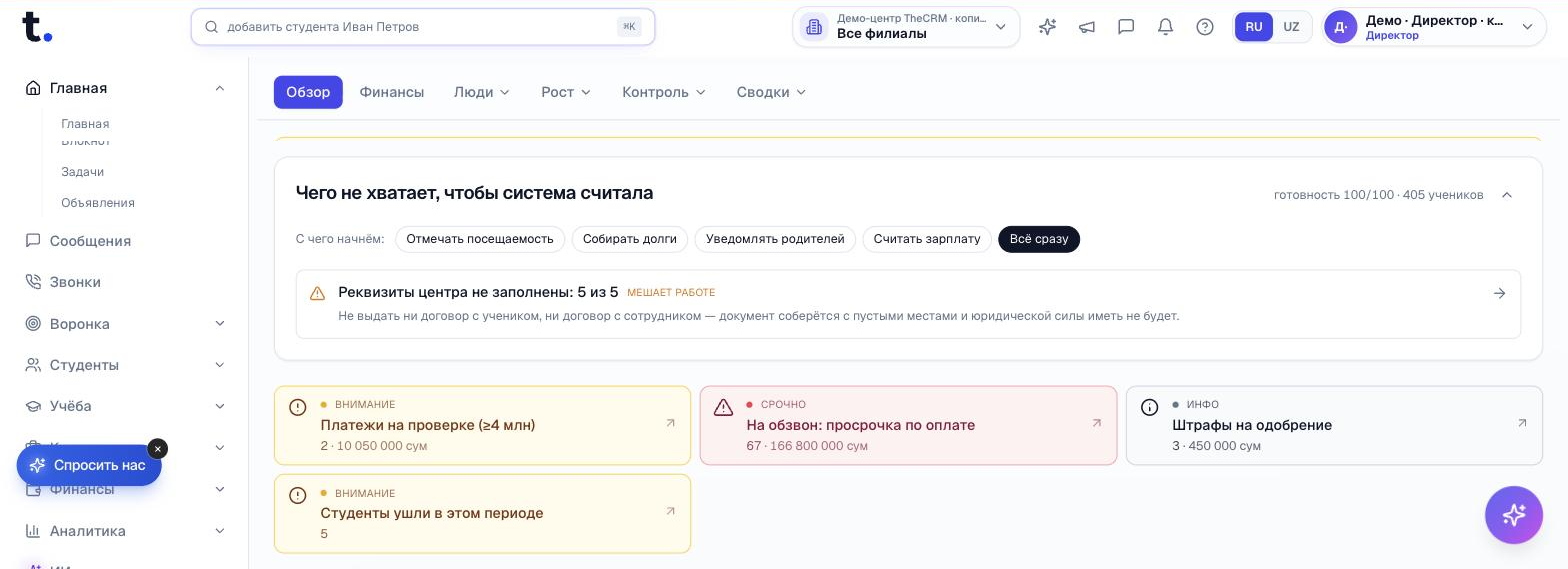Select Отмечать посещаемость chip
Screen dimensions: 1568x569
pos(480,239)
